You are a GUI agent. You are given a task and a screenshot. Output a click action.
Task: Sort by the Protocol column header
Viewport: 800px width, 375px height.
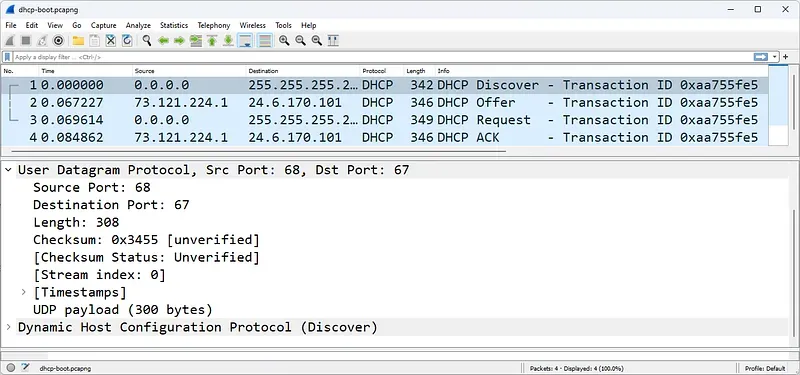(x=382, y=71)
